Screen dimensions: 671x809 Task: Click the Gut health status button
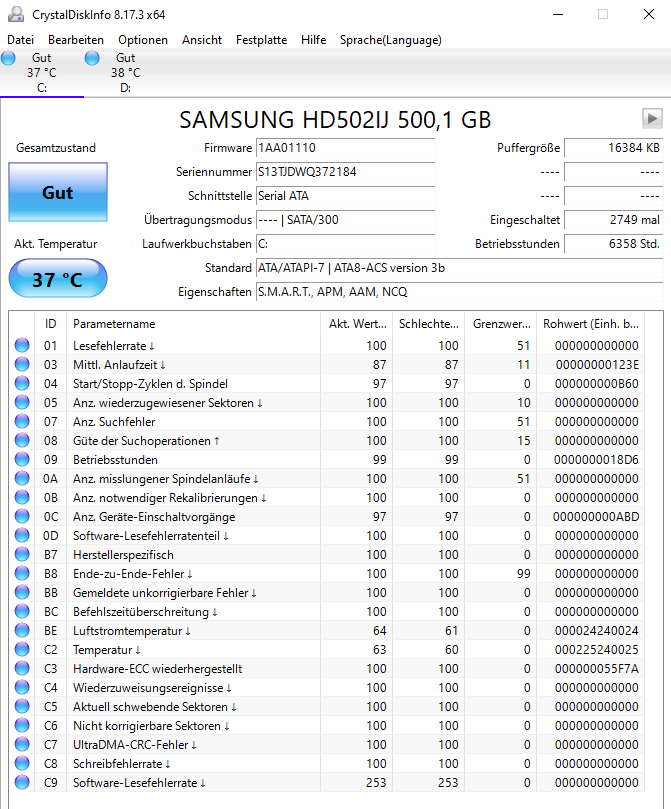click(58, 192)
